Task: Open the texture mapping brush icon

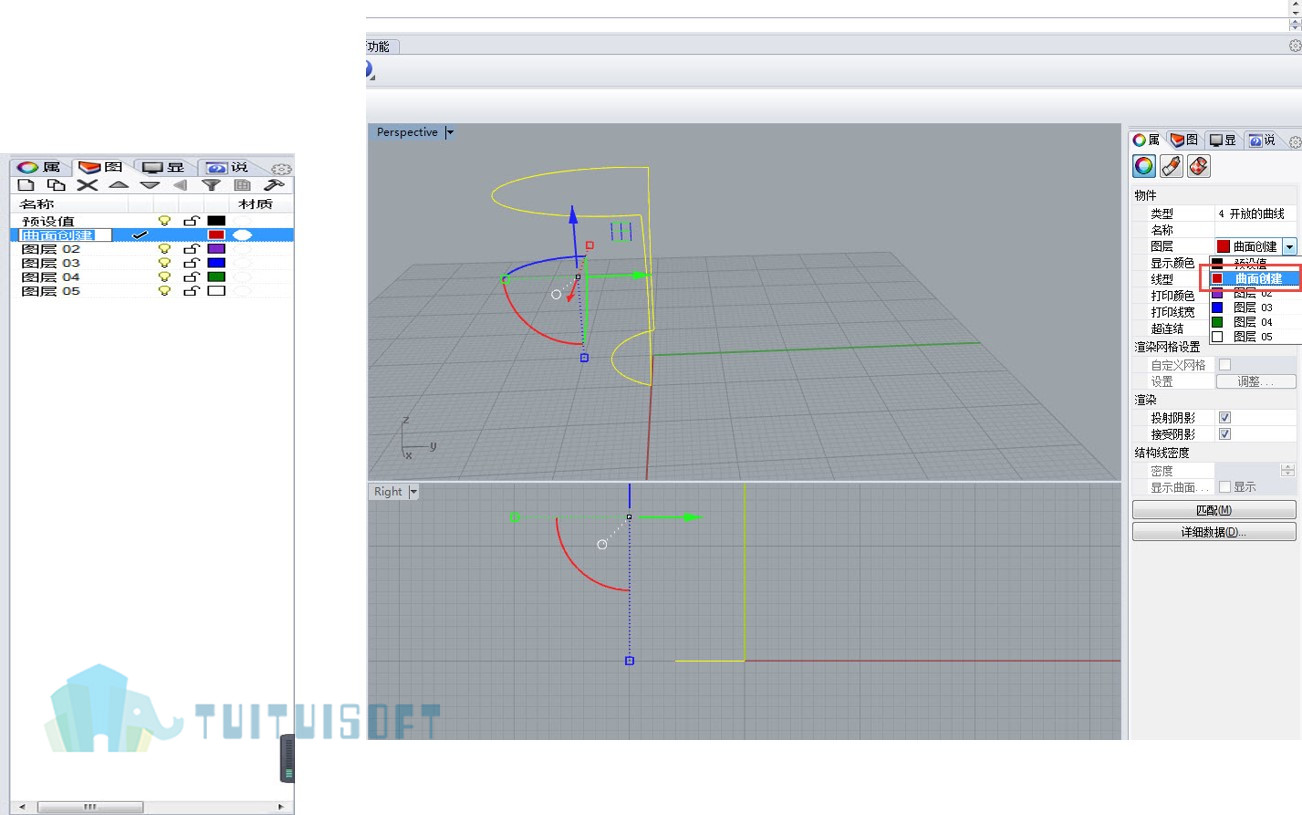Action: (x=1171, y=166)
